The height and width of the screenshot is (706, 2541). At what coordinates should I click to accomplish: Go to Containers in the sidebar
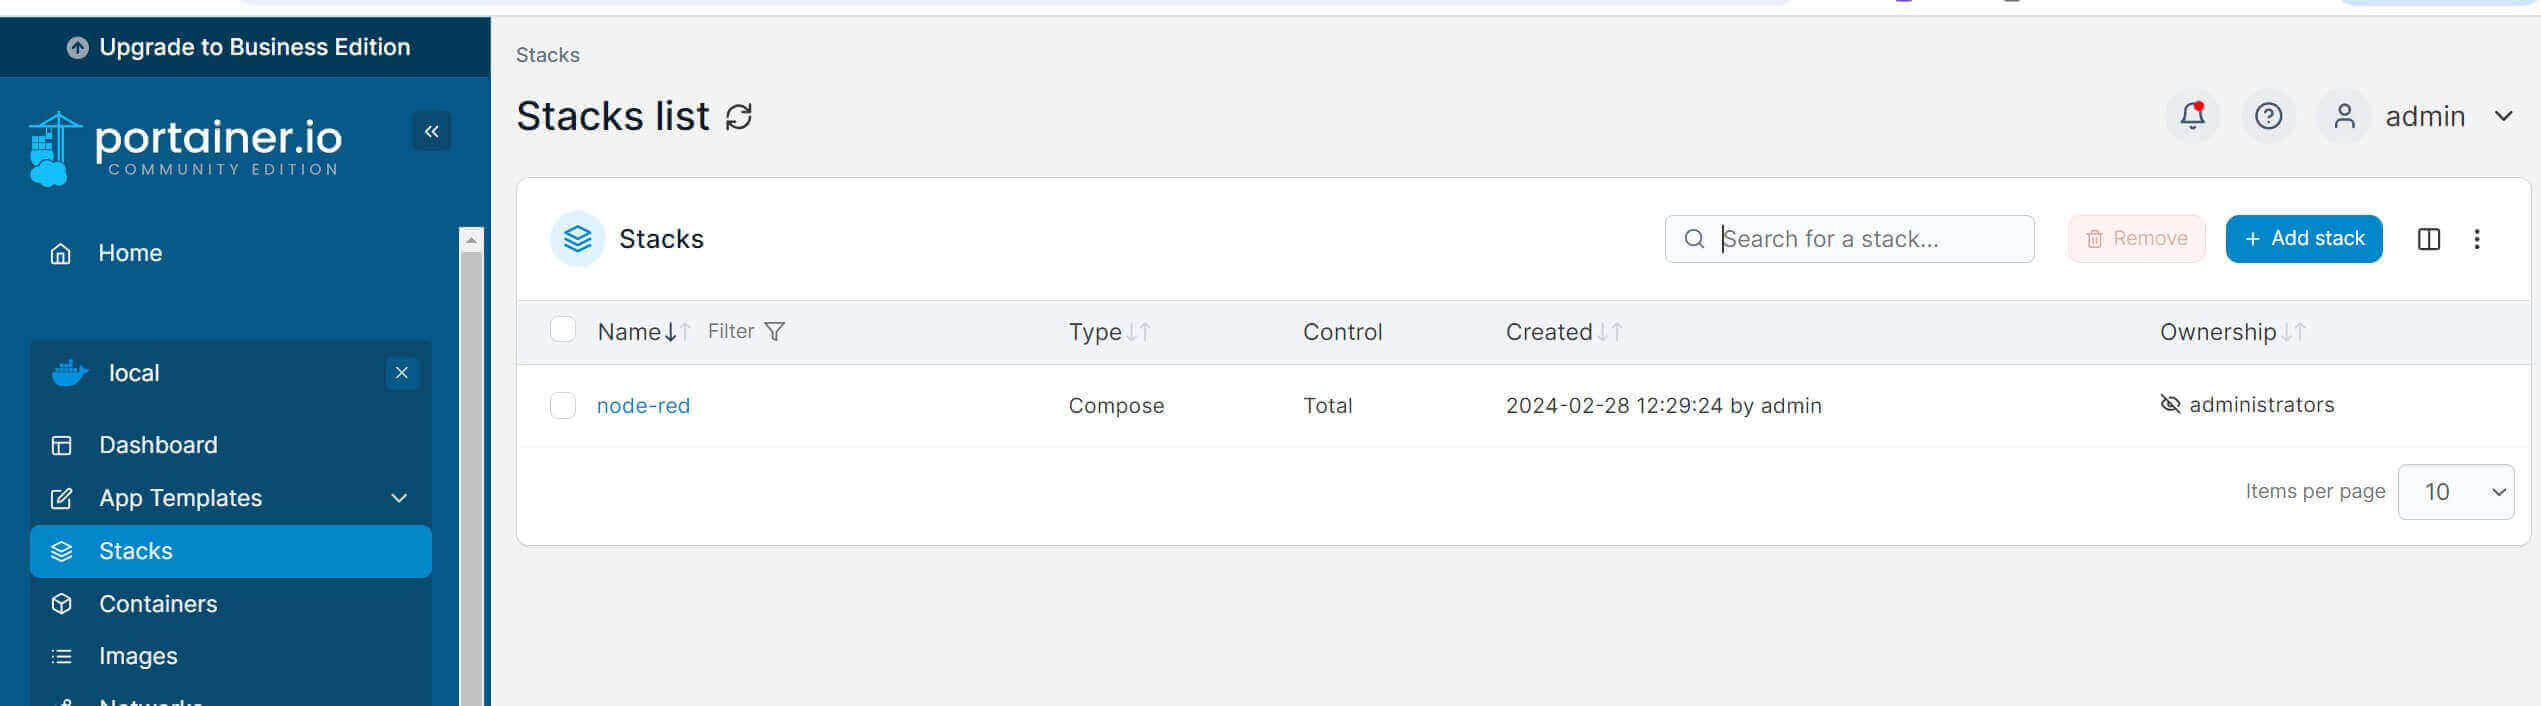click(158, 604)
